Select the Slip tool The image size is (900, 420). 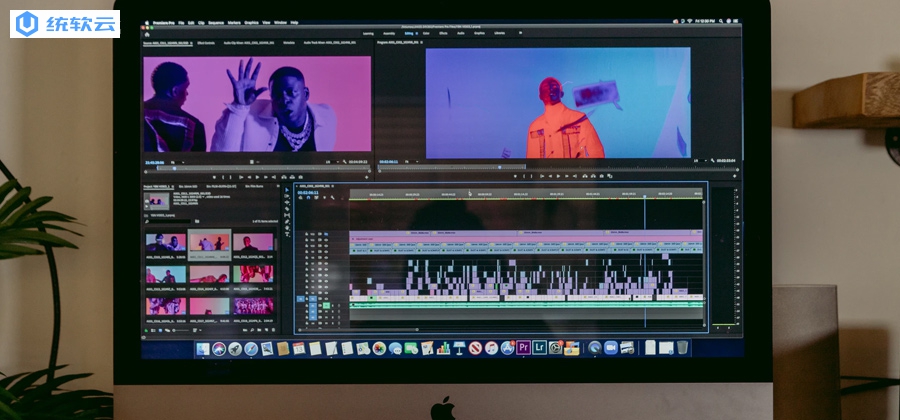pos(287,215)
